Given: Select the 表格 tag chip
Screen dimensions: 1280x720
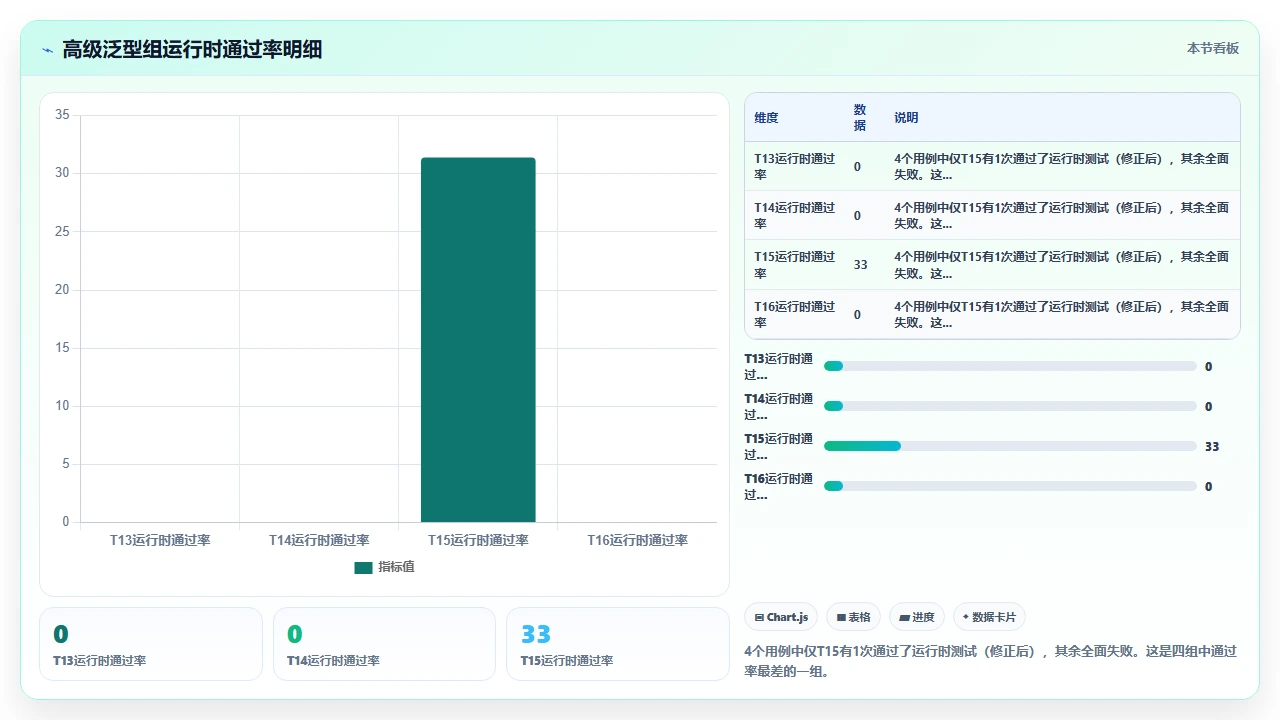Looking at the screenshot, I should tap(853, 617).
